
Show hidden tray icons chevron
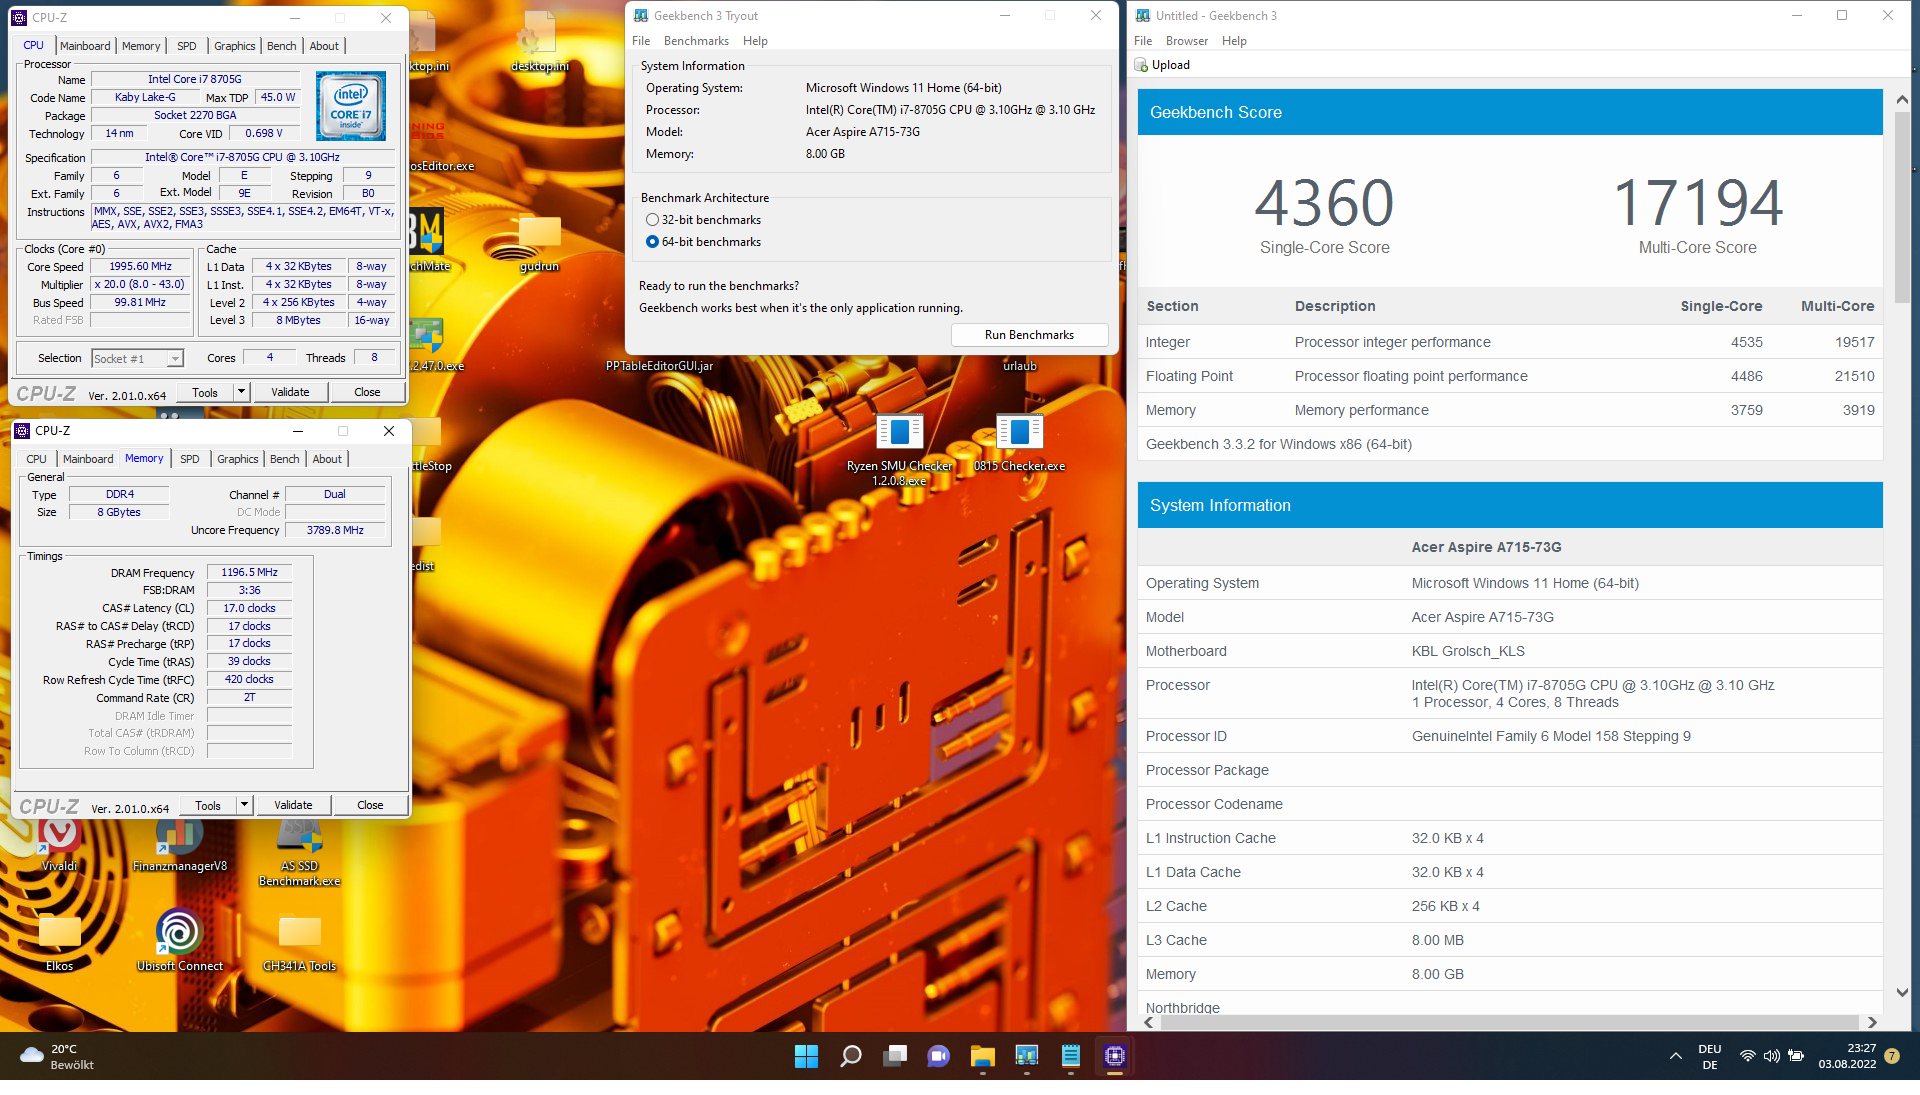pyautogui.click(x=1675, y=1056)
